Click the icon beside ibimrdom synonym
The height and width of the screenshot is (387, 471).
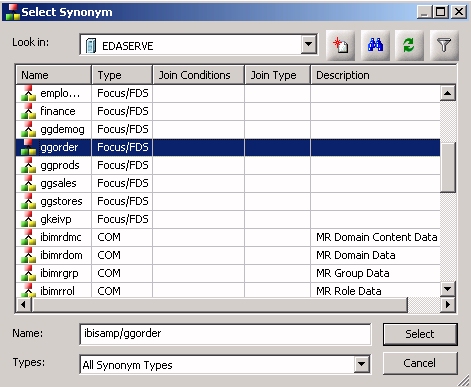[28, 255]
